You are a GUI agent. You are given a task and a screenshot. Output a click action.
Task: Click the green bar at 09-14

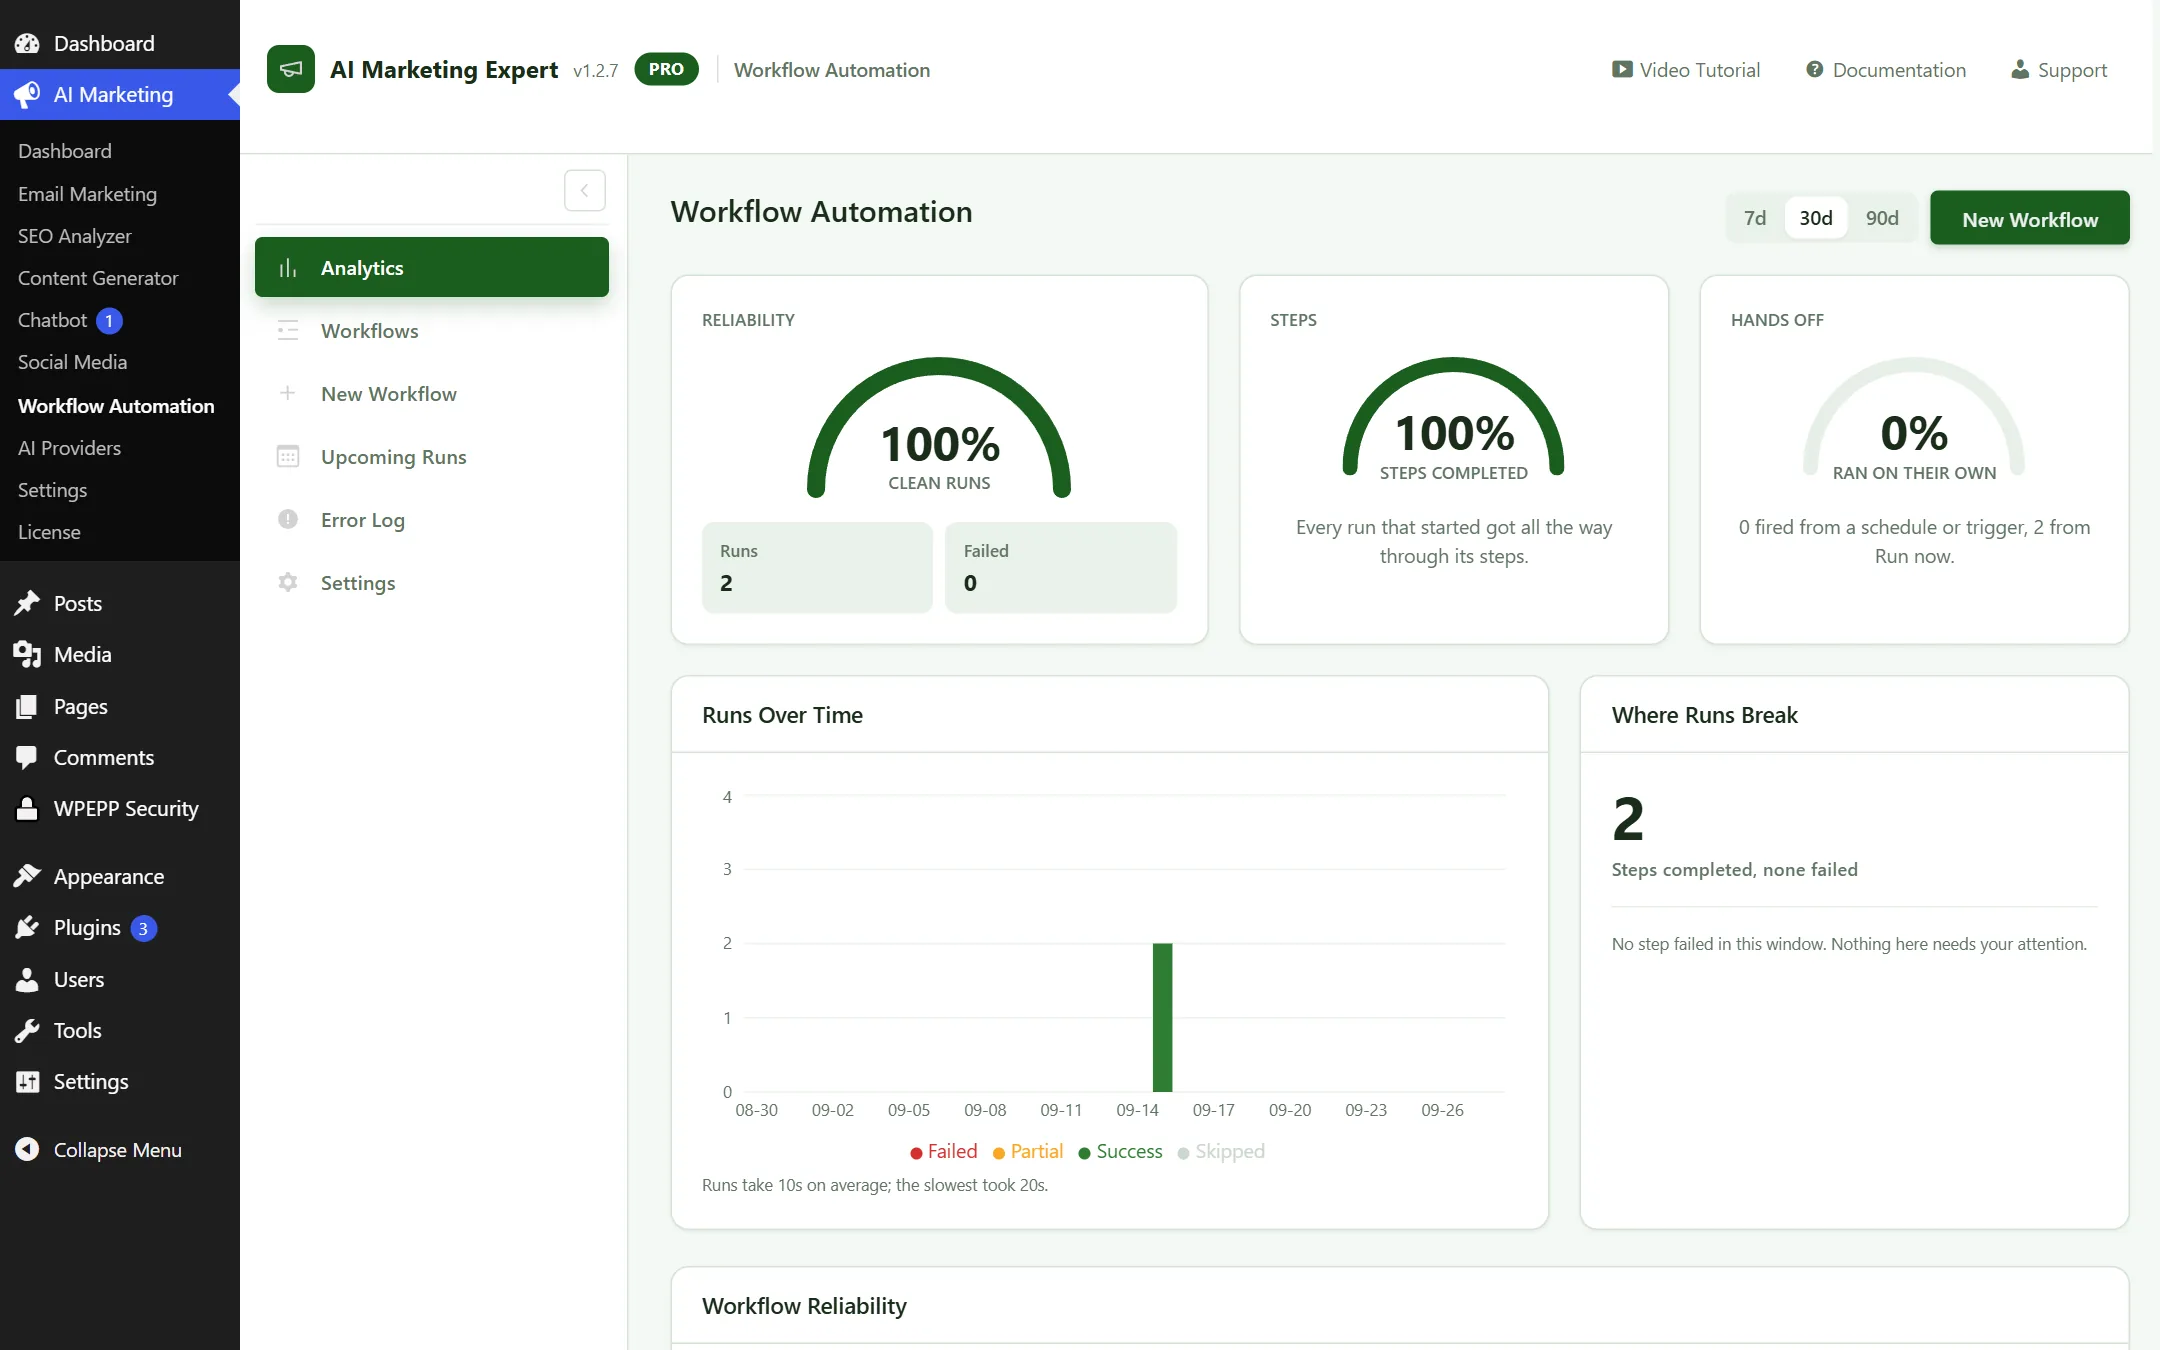point(1162,1017)
